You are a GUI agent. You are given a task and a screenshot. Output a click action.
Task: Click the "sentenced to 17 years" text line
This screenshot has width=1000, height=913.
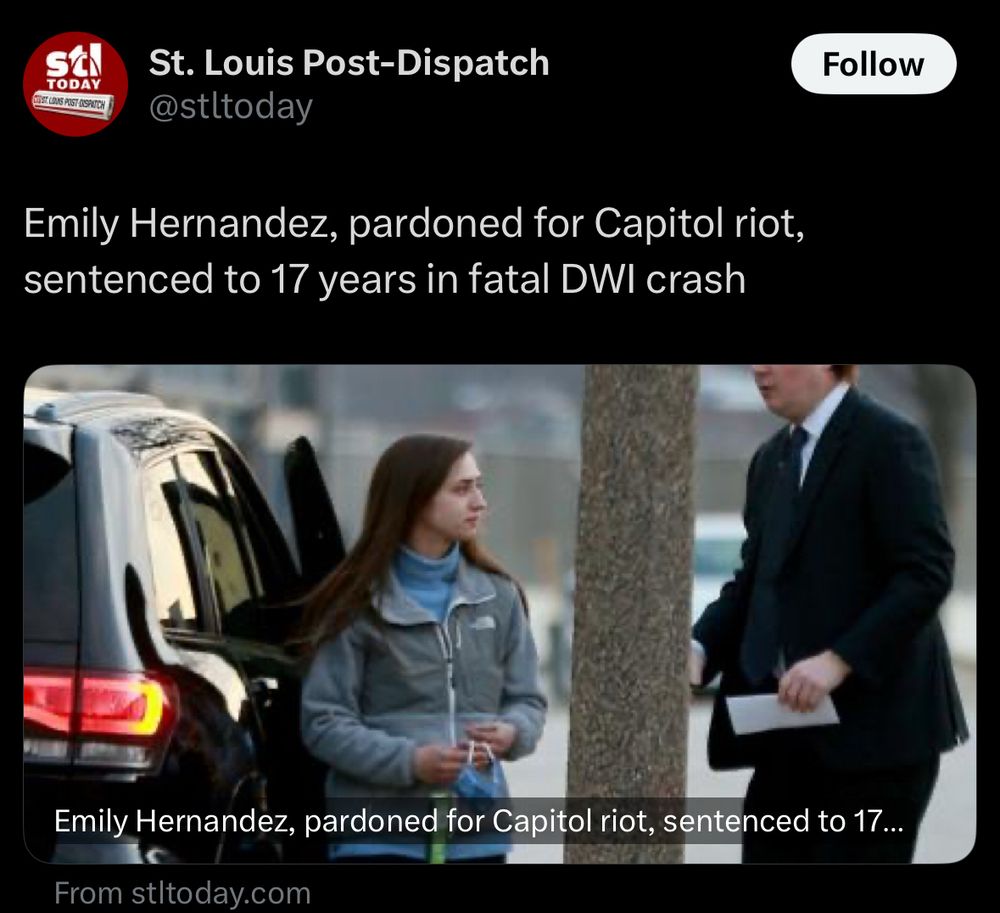pyautogui.click(x=385, y=279)
